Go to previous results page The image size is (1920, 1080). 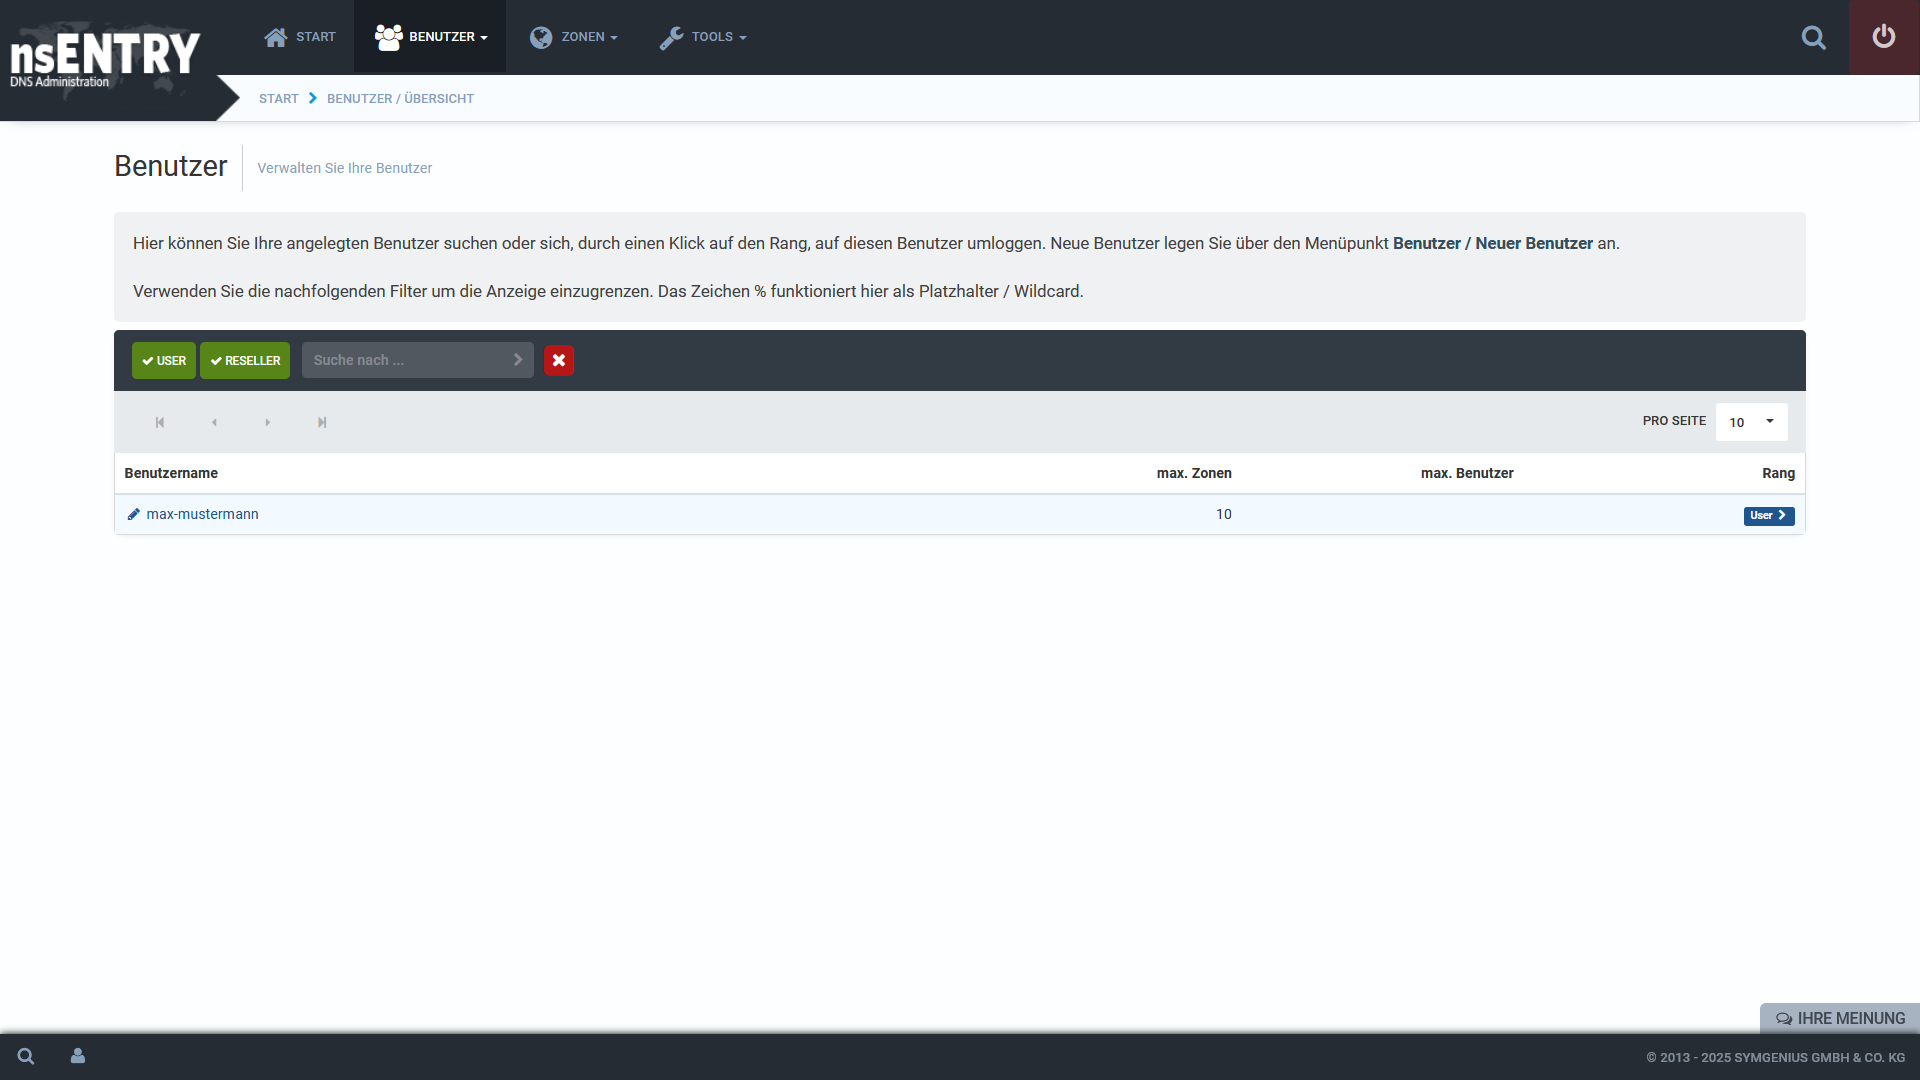pos(214,422)
